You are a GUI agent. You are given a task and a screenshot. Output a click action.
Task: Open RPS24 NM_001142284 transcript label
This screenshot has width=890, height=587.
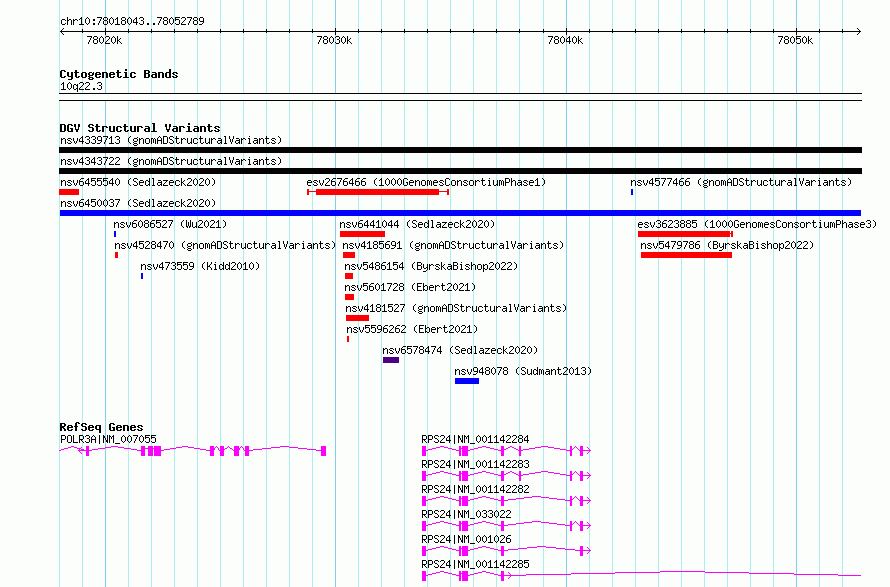click(x=475, y=439)
